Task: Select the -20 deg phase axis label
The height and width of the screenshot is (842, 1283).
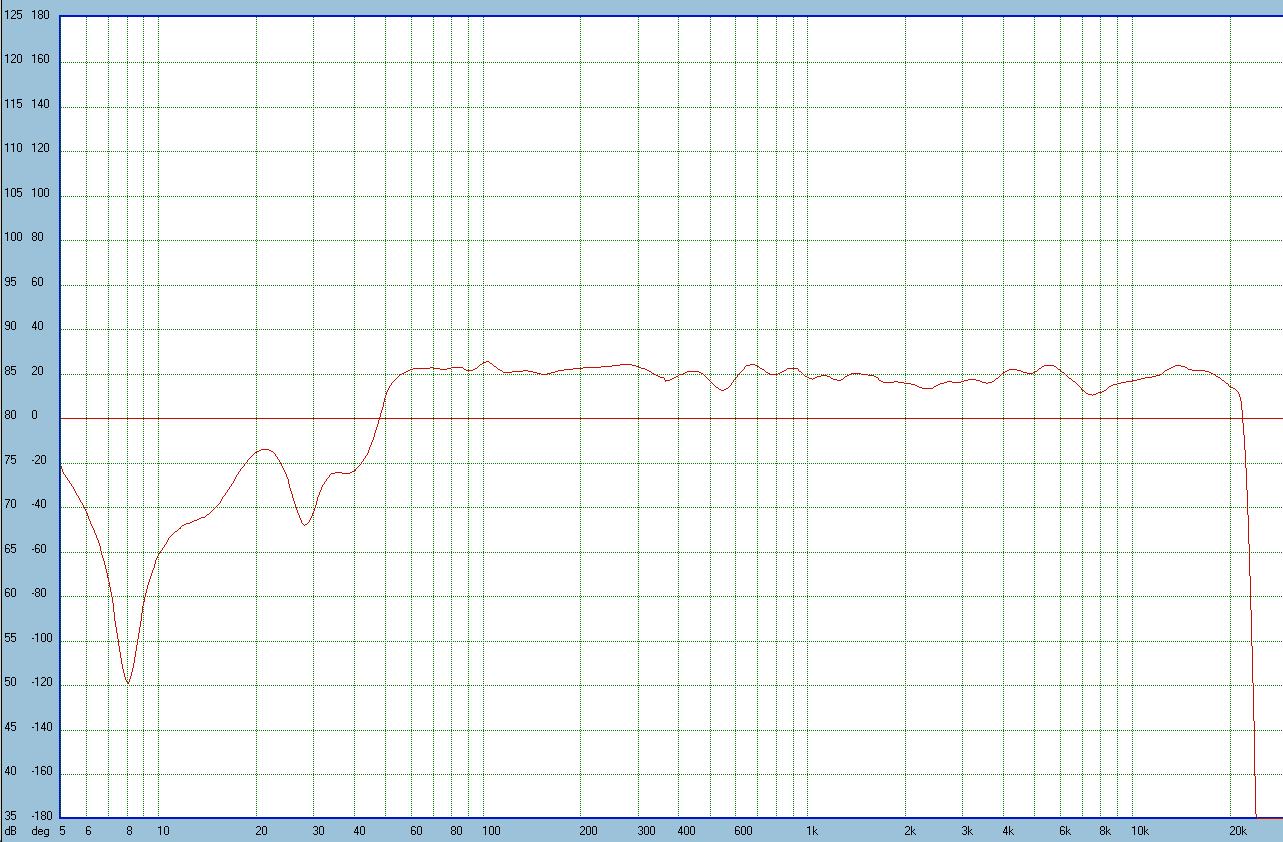Action: coord(40,460)
